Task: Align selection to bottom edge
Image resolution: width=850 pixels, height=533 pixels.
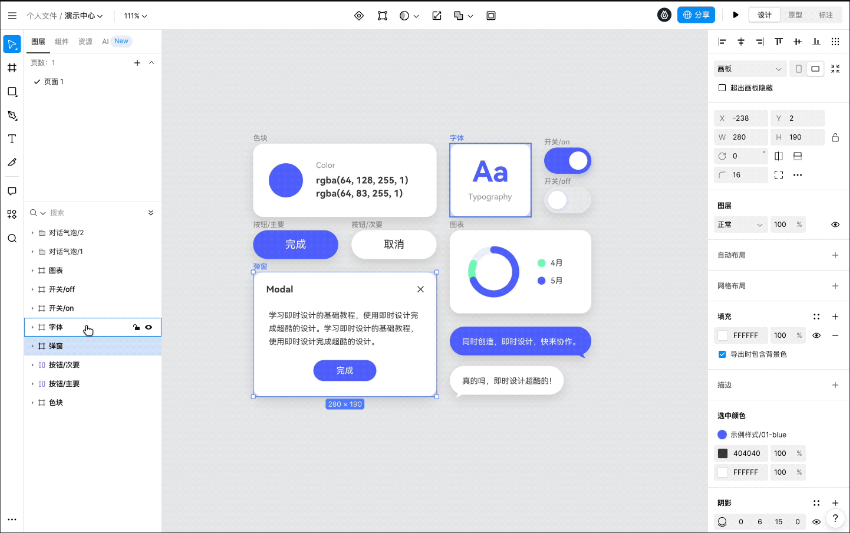Action: point(816,41)
